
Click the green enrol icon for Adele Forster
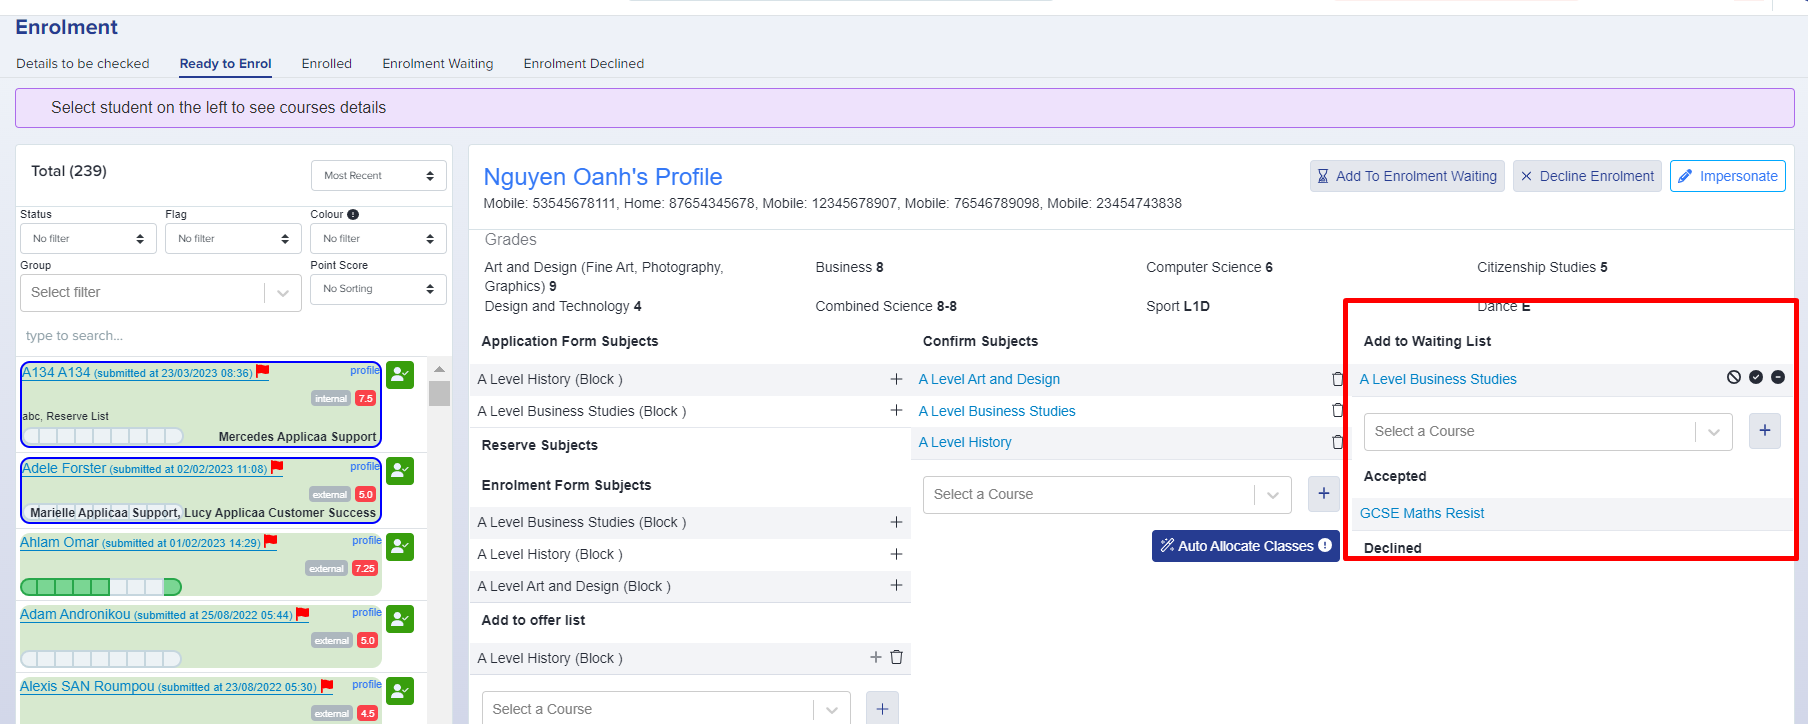coord(400,471)
